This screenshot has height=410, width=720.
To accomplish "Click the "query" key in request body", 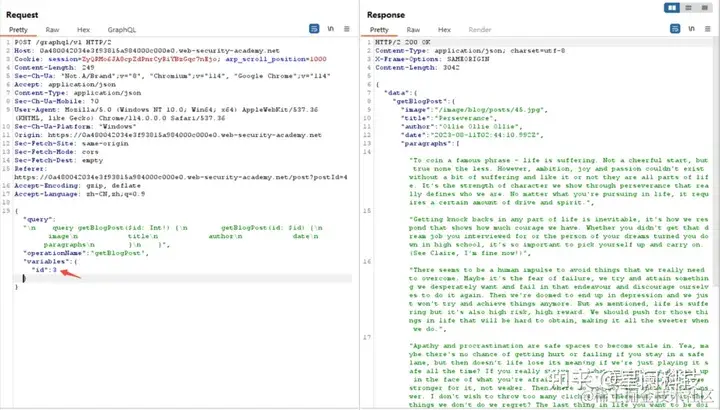I will (x=39, y=219).
